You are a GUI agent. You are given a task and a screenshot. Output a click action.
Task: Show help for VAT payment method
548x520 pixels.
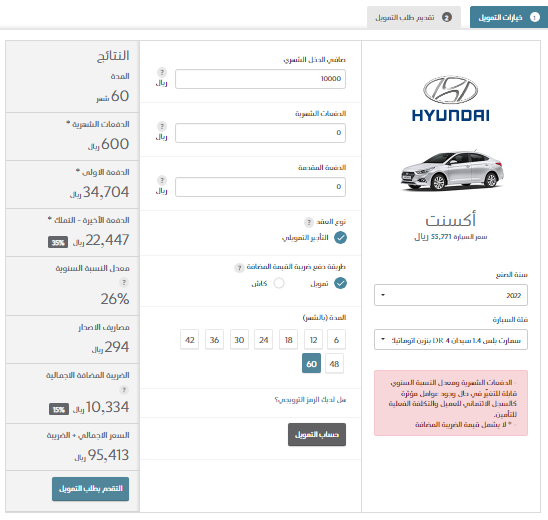pos(239,268)
